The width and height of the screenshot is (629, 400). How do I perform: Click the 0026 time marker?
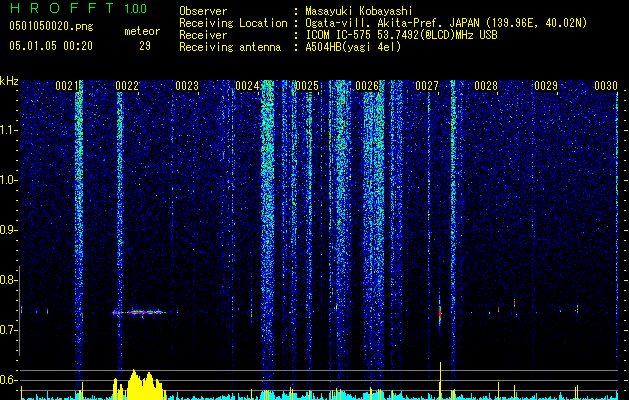pyautogui.click(x=367, y=86)
